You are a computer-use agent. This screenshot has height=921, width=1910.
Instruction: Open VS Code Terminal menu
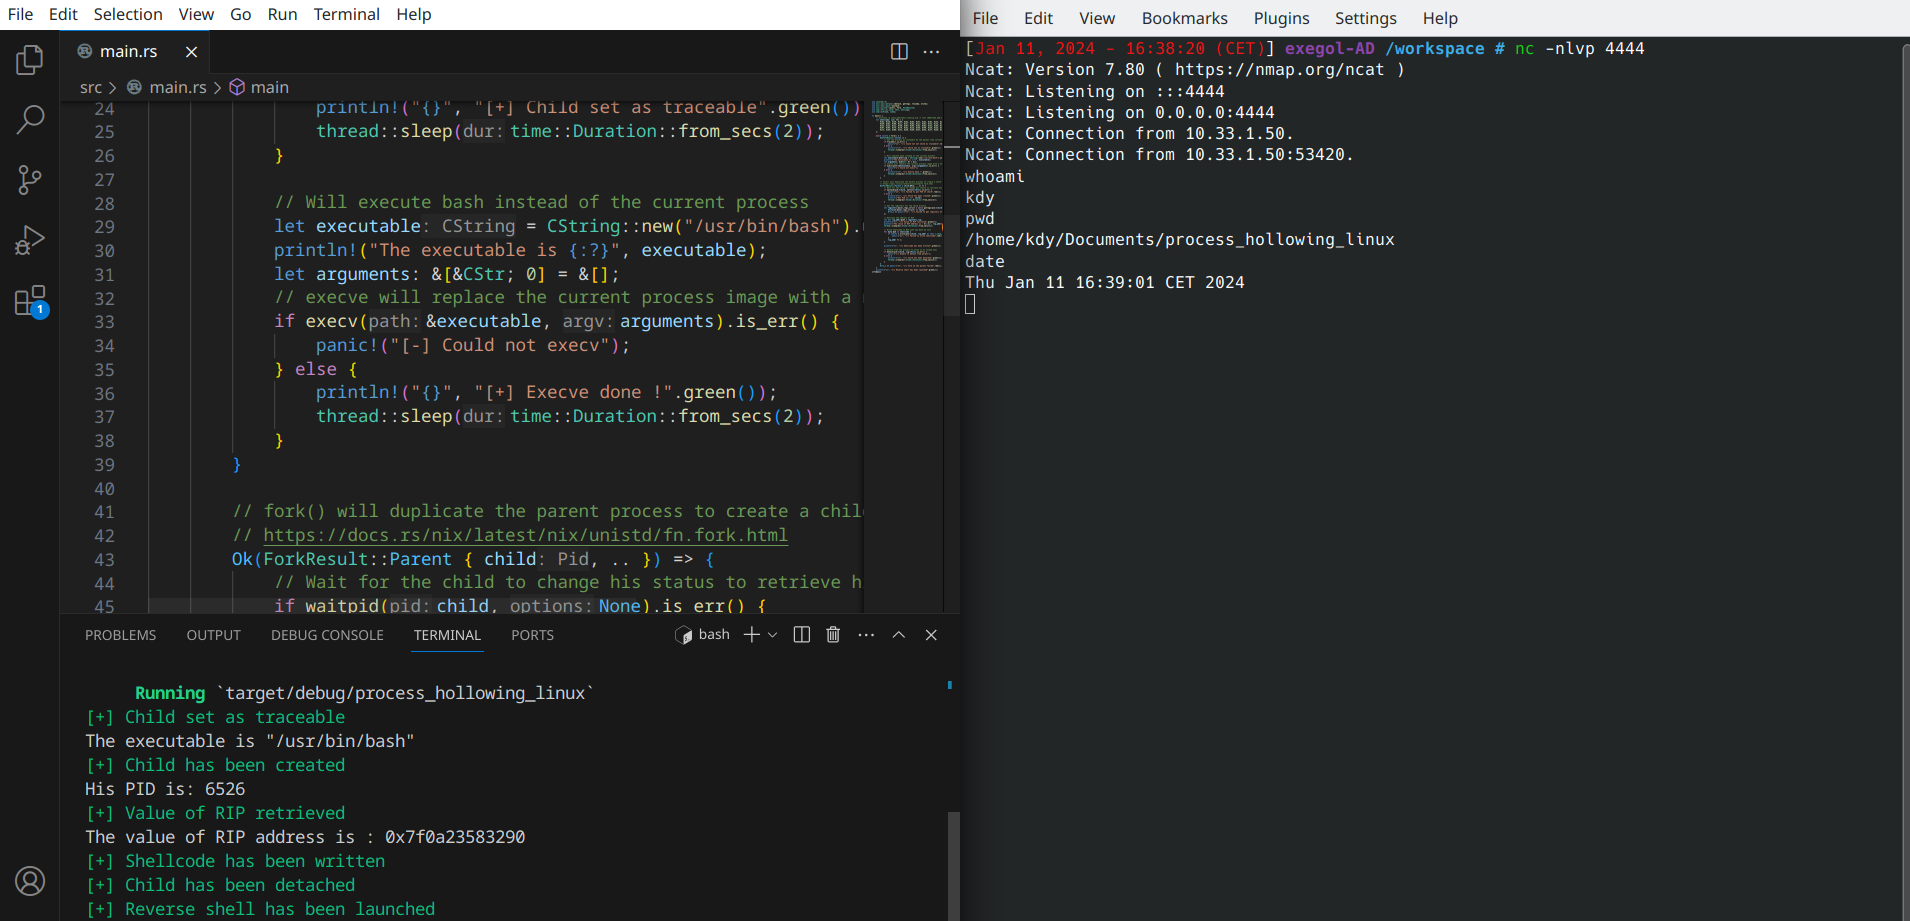click(x=346, y=14)
